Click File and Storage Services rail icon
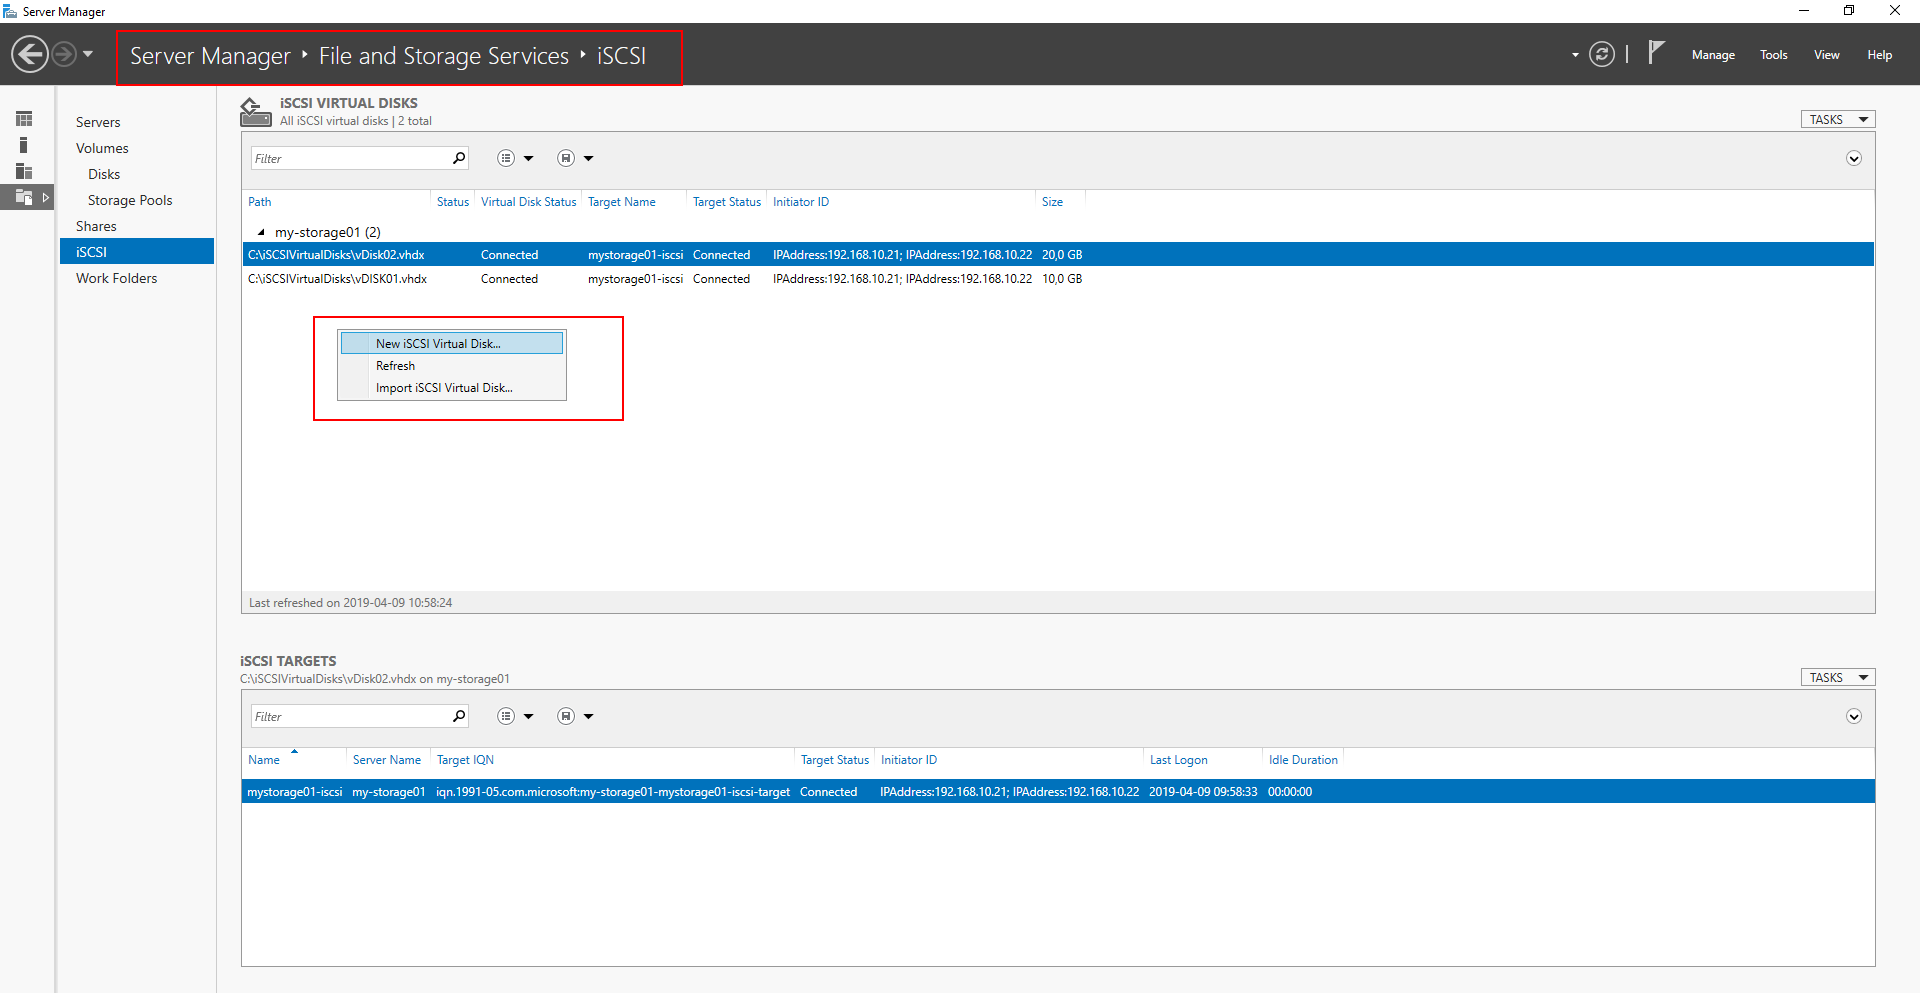Screen dimensions: 1920x993 24,197
